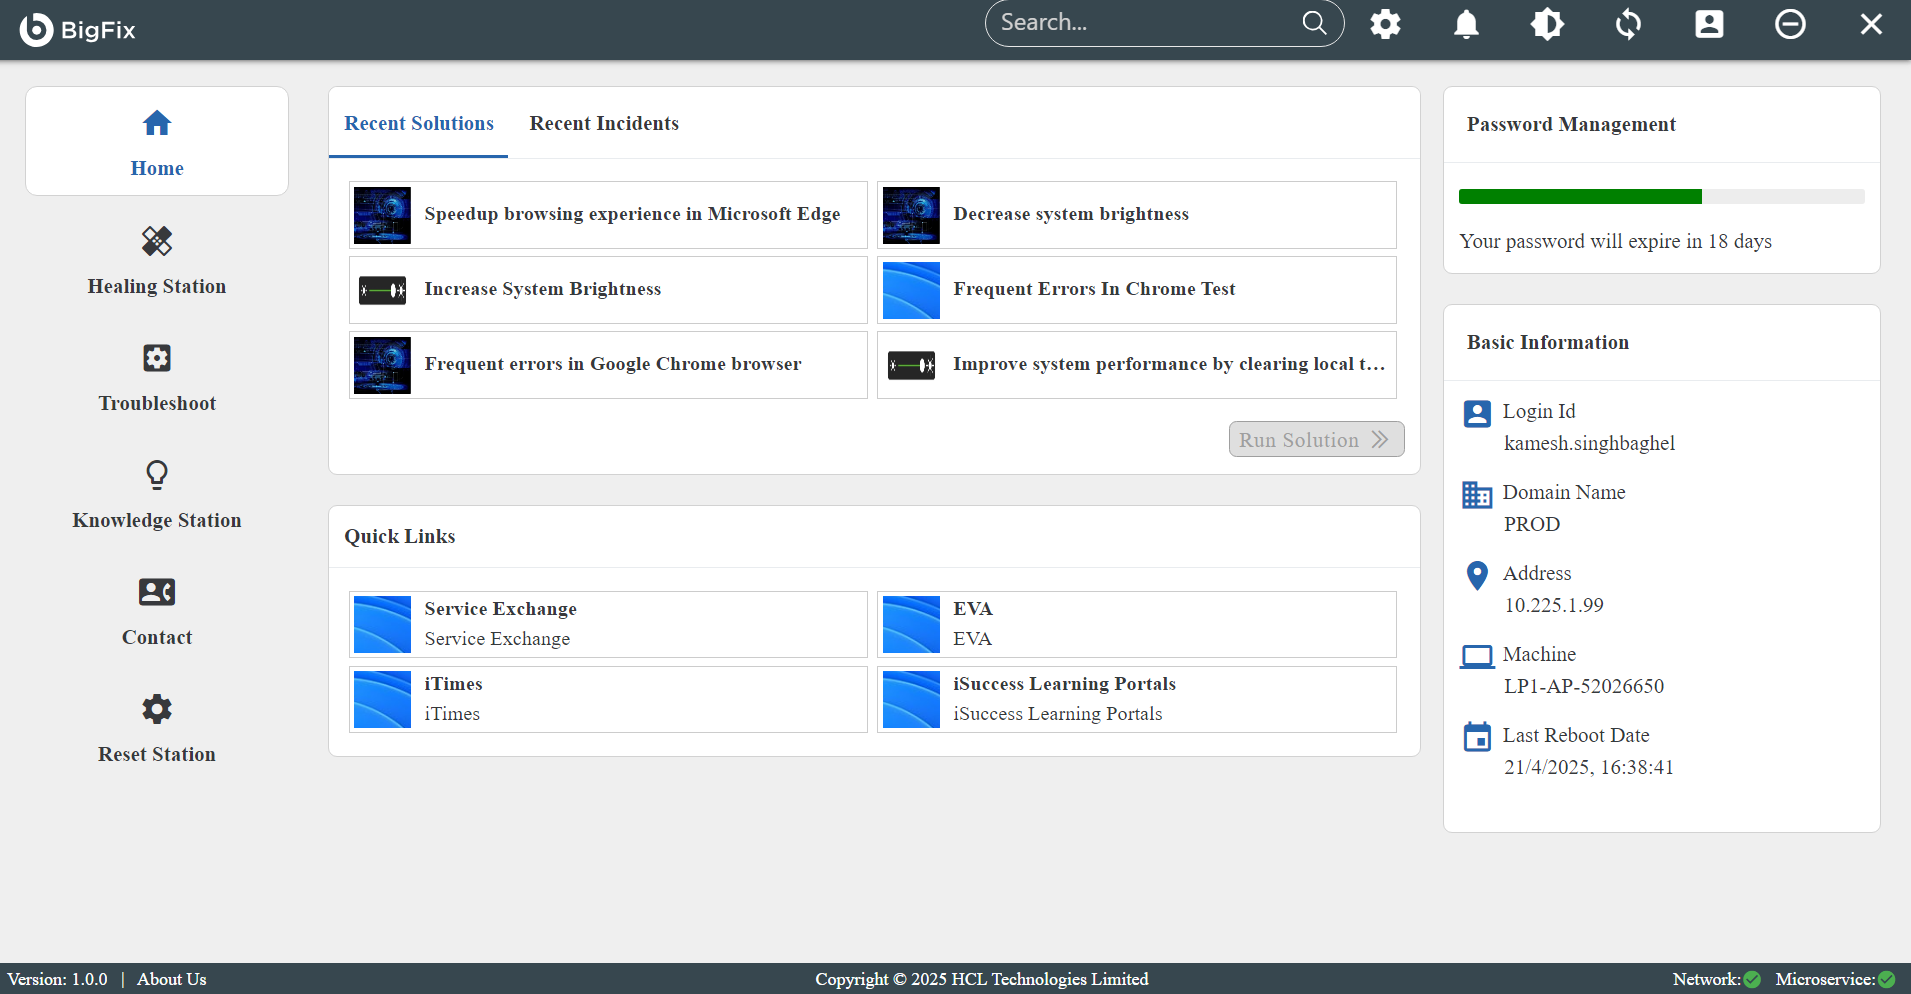
Task: Click Frequent errors in Google Chrome thumbnail
Action: tap(382, 365)
